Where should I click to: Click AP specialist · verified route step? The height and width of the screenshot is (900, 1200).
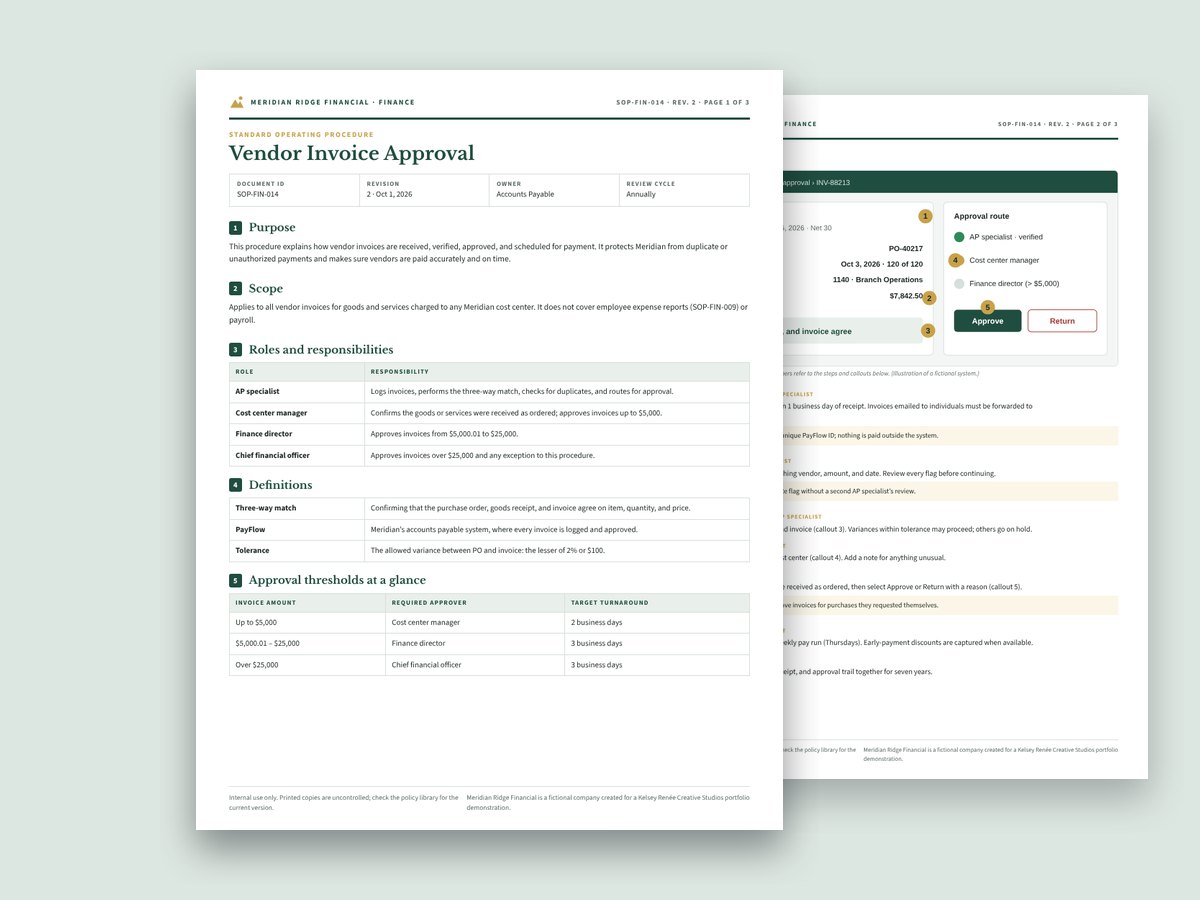coord(1006,237)
